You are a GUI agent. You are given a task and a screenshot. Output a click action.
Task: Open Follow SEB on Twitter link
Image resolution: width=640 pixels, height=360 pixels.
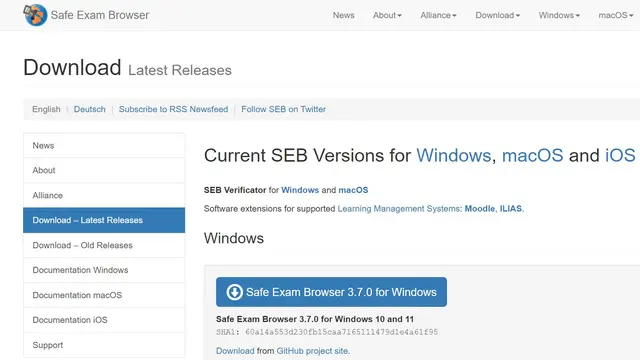[283, 109]
